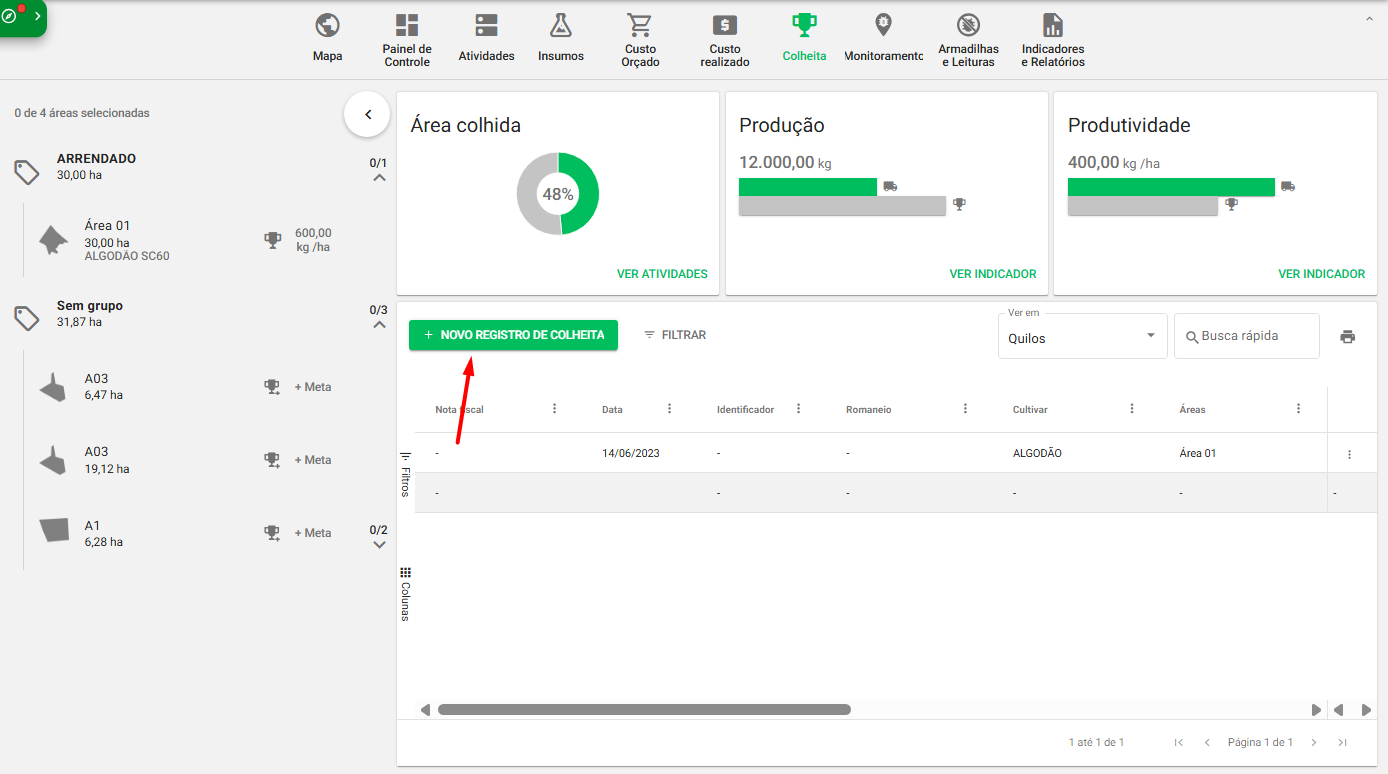This screenshot has width=1388, height=774.
Task: Open the Ver em Quilos dropdown
Action: click(1082, 337)
